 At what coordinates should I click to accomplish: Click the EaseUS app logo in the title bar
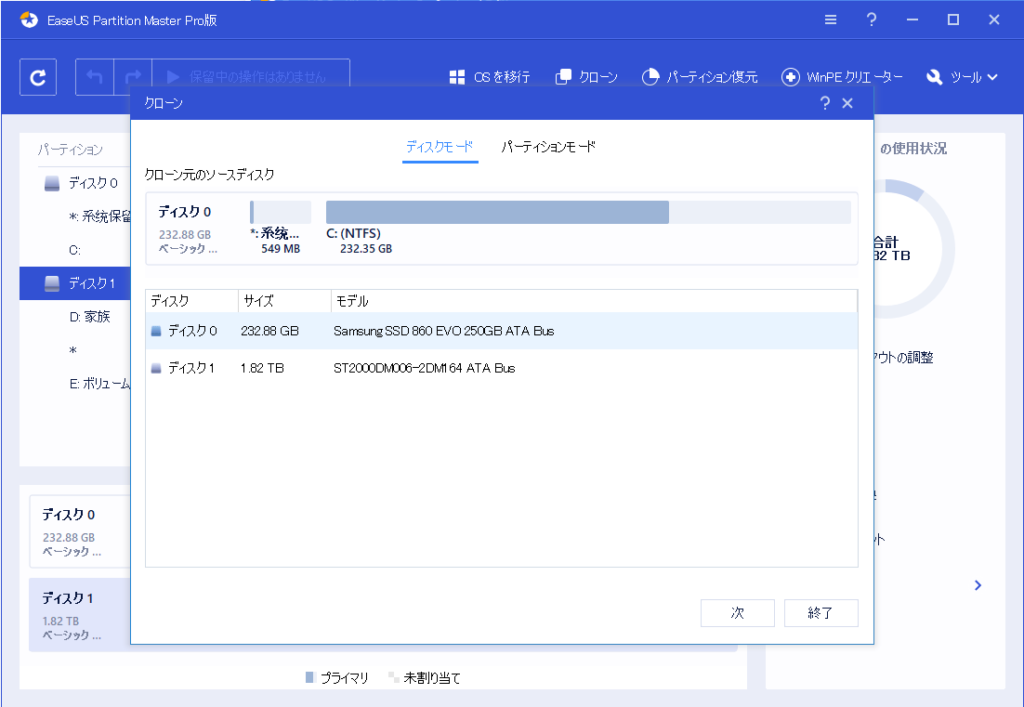coord(29,20)
